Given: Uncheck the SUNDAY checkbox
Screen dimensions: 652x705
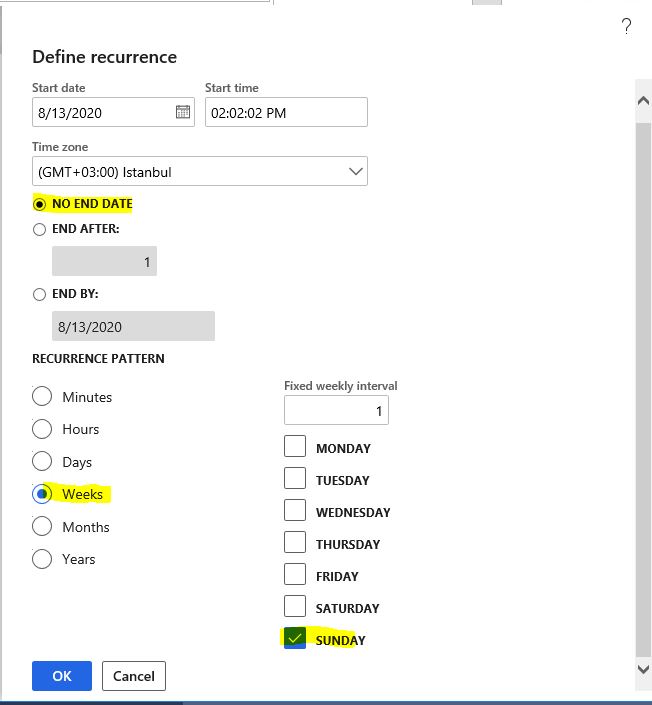Looking at the screenshot, I should [x=295, y=638].
